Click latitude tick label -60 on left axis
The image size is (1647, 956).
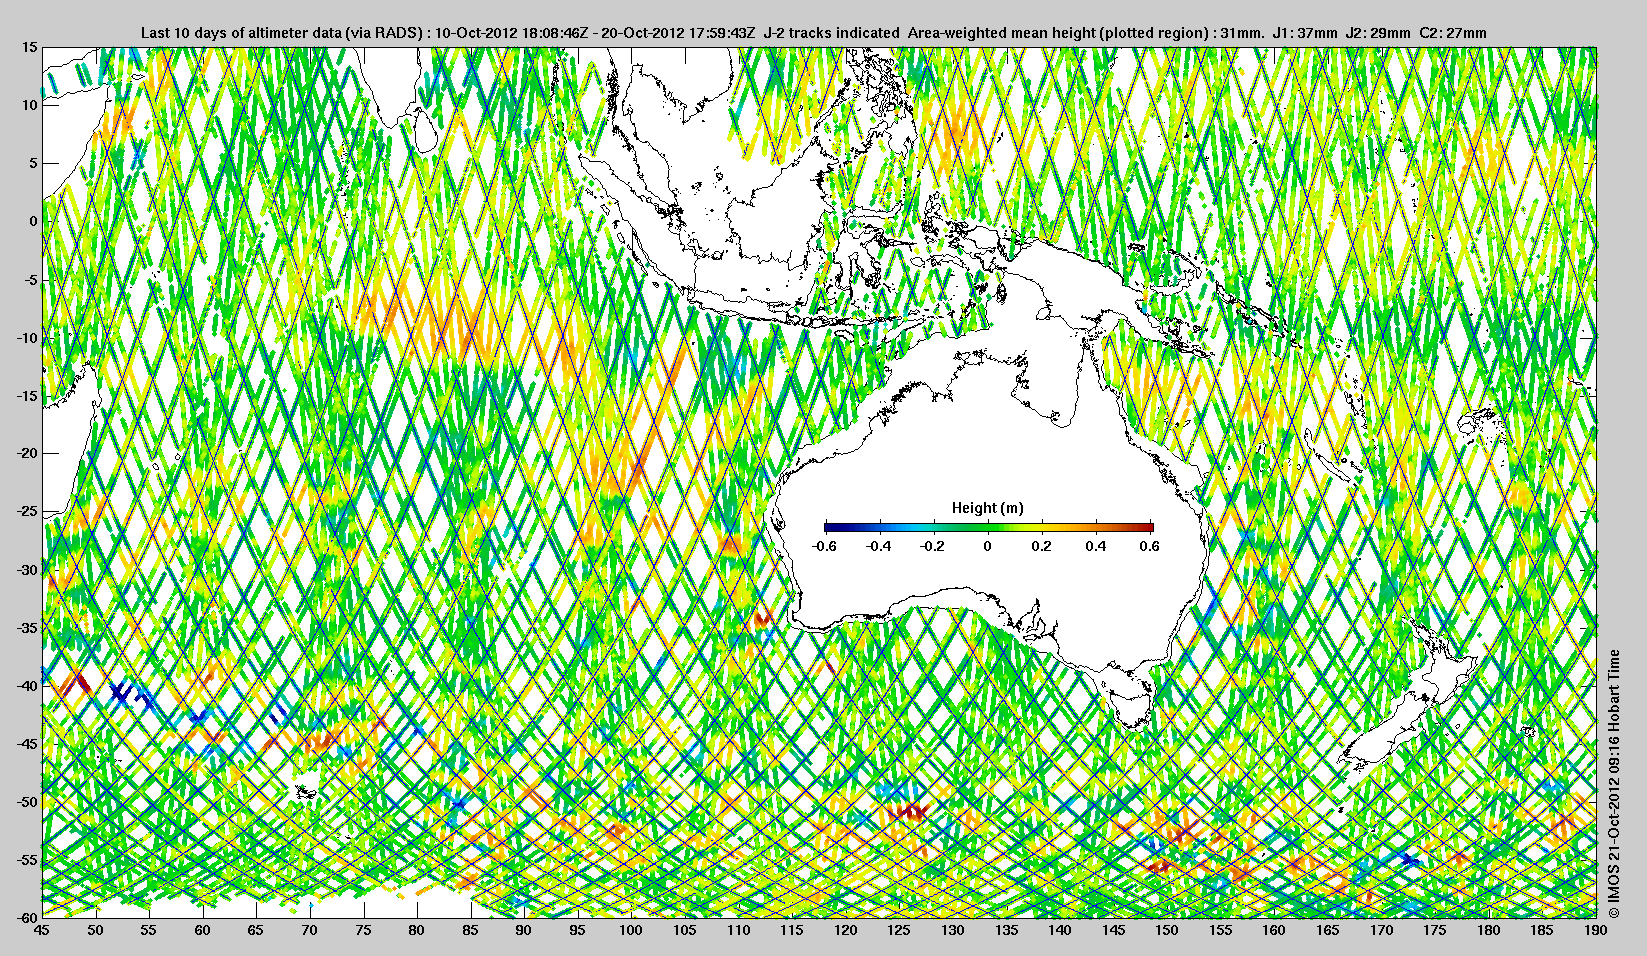coord(27,917)
